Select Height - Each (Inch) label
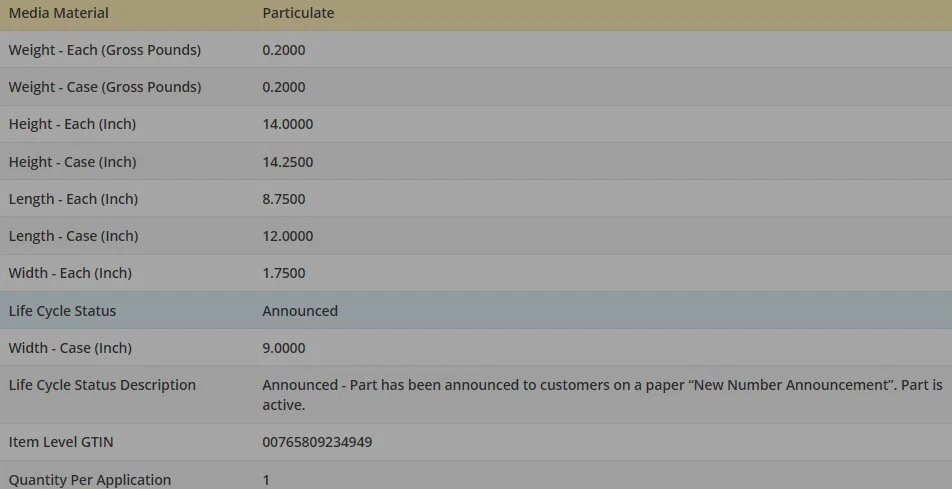 (72, 124)
